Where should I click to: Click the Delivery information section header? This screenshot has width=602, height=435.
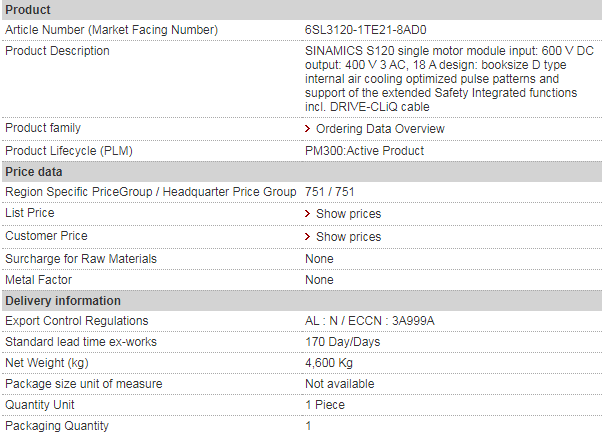pyautogui.click(x=302, y=301)
